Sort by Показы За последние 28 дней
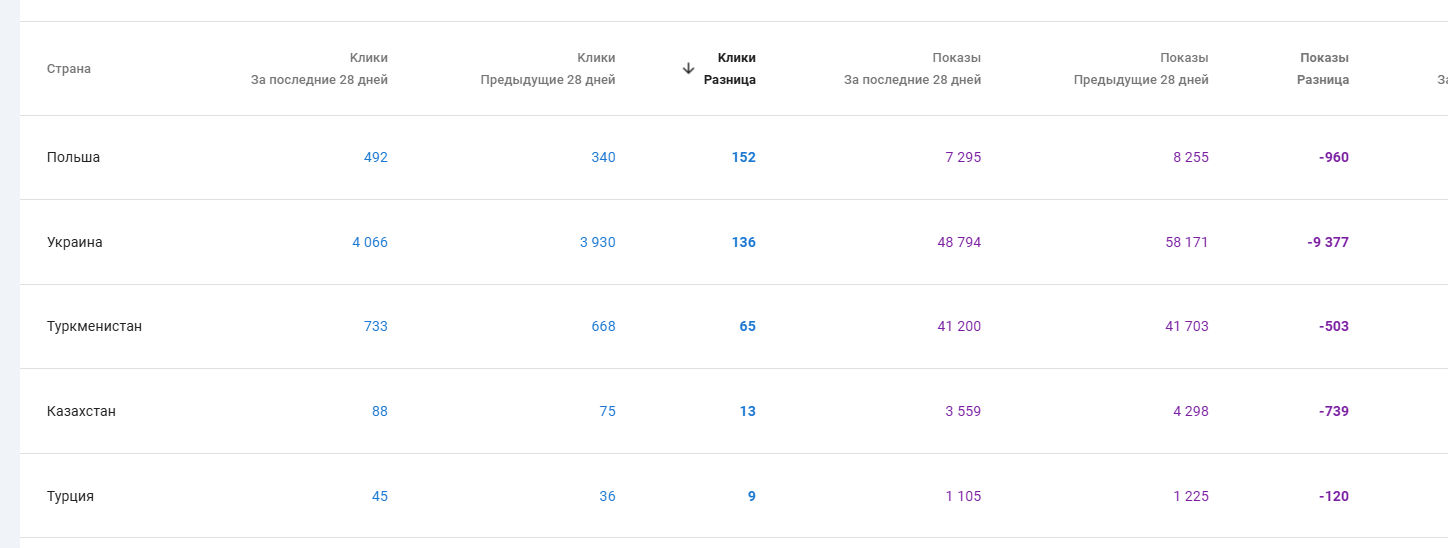The height and width of the screenshot is (548, 1448). pos(912,69)
